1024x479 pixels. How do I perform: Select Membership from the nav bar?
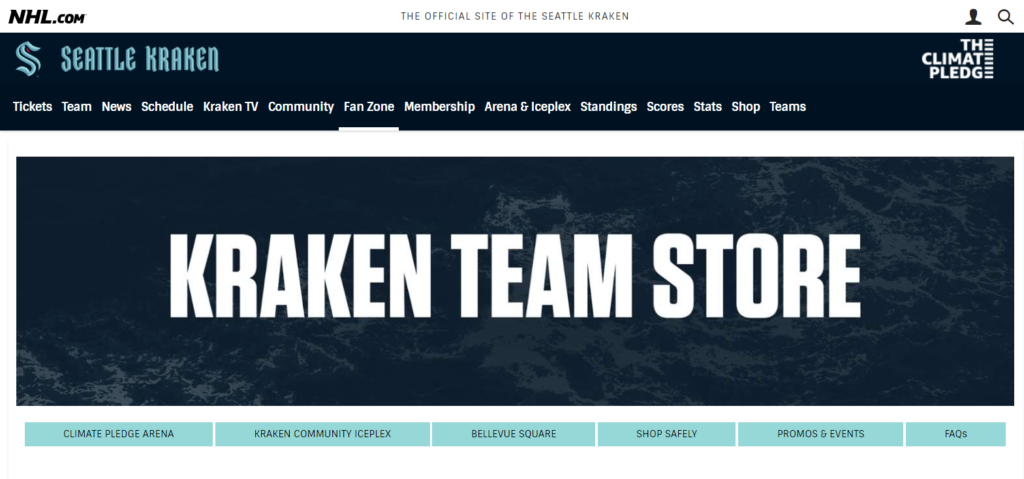point(439,107)
